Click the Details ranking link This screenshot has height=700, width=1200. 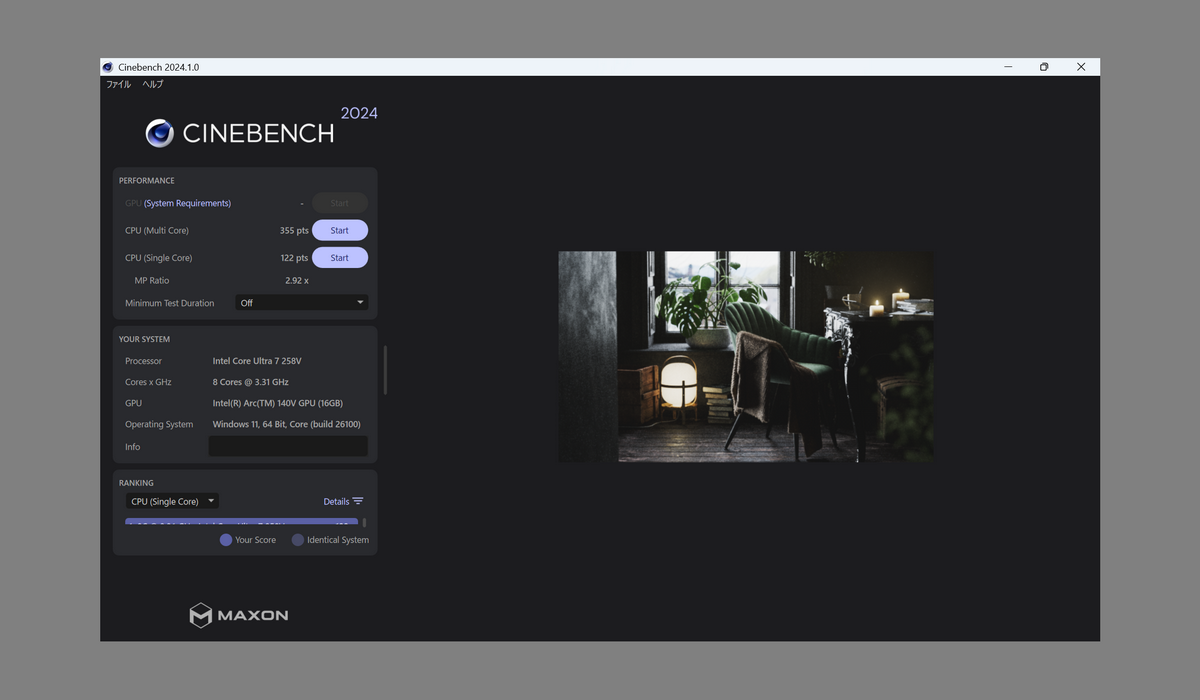(336, 501)
